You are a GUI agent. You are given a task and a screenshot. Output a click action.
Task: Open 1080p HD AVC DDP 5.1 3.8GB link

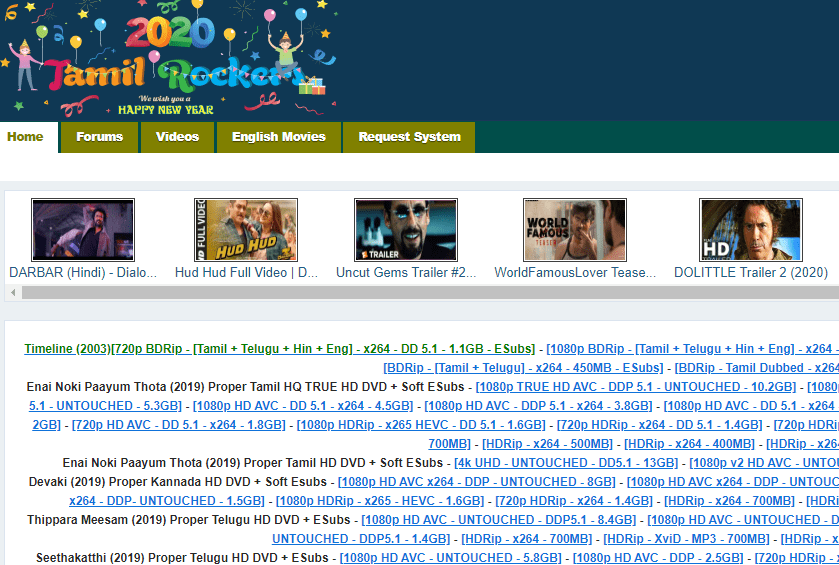point(538,406)
